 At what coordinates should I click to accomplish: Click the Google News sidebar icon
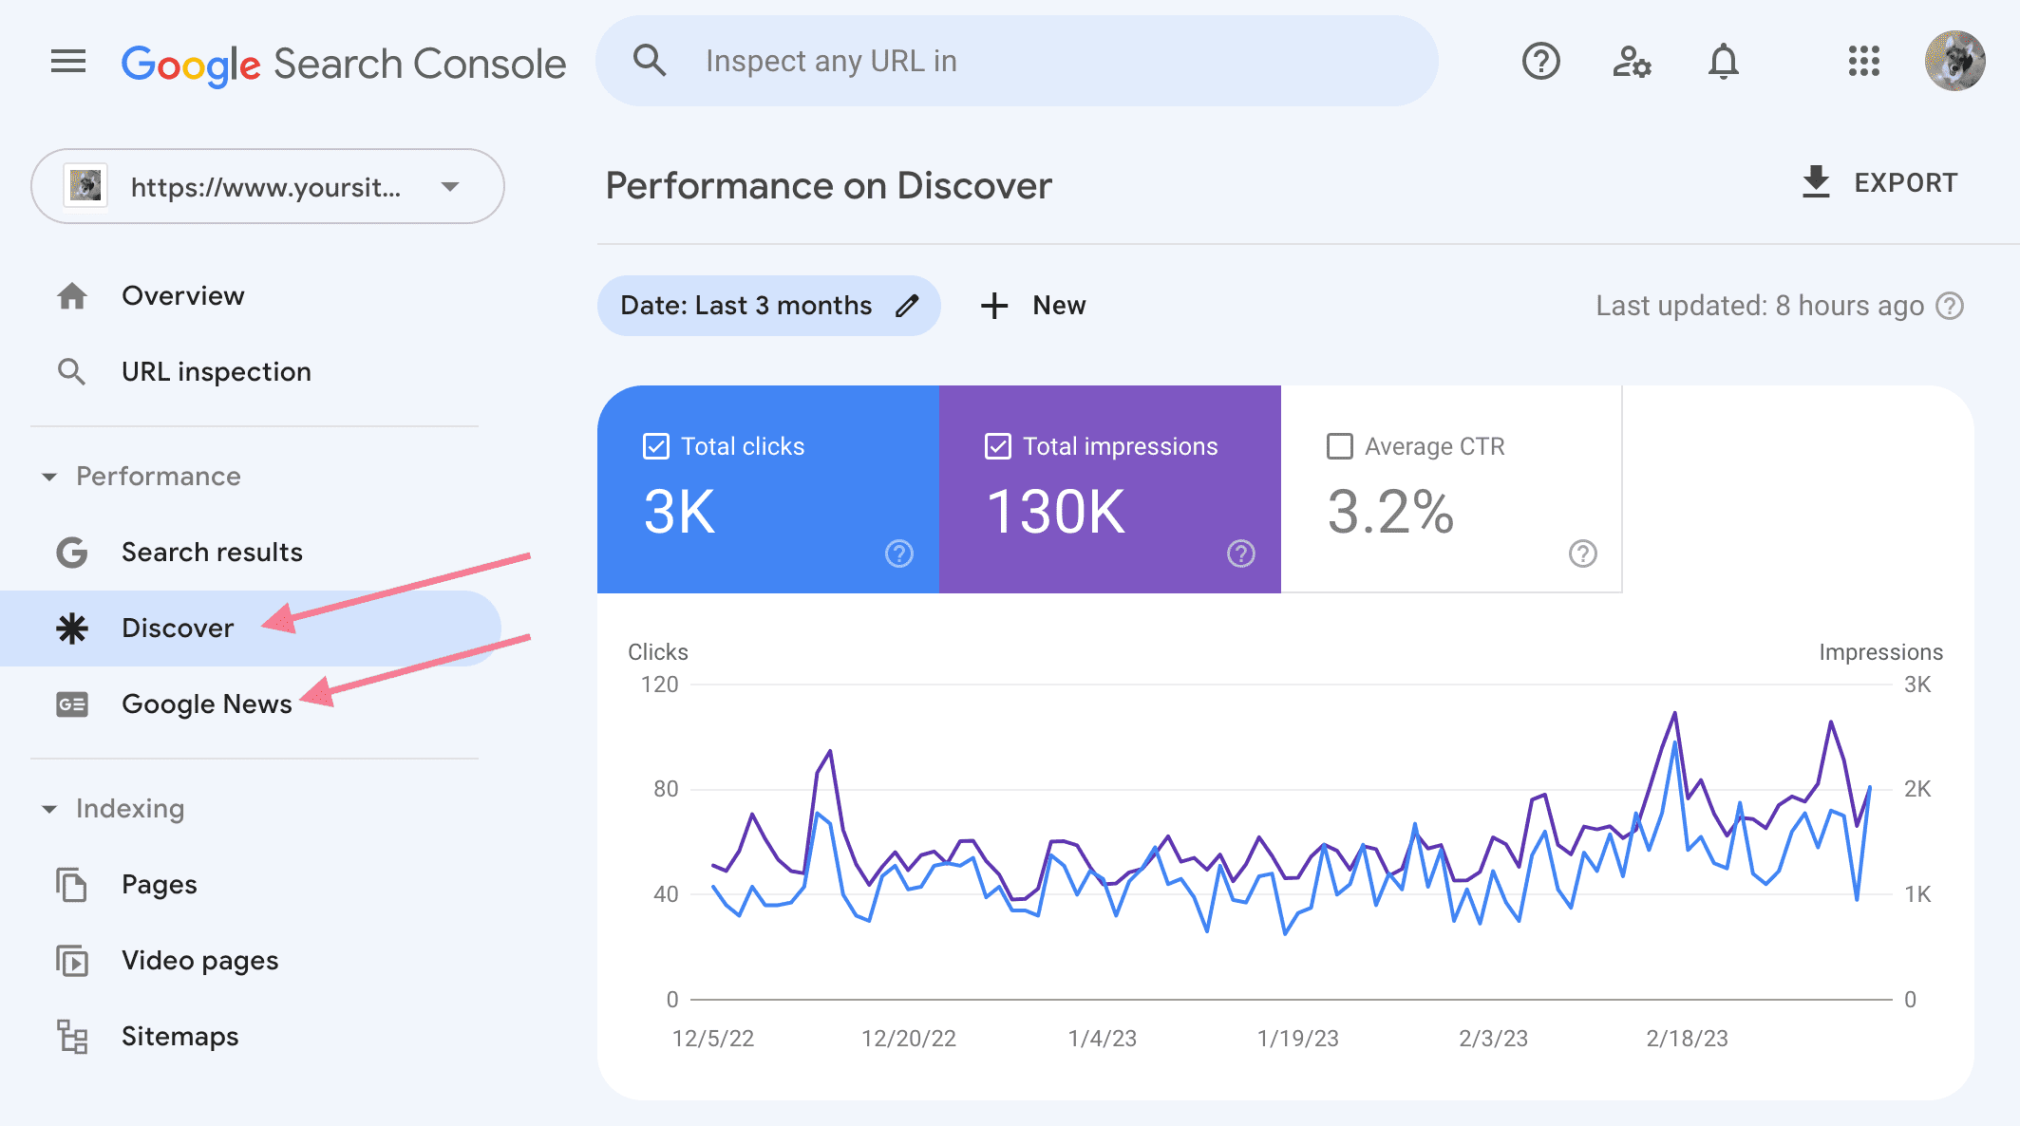point(73,703)
